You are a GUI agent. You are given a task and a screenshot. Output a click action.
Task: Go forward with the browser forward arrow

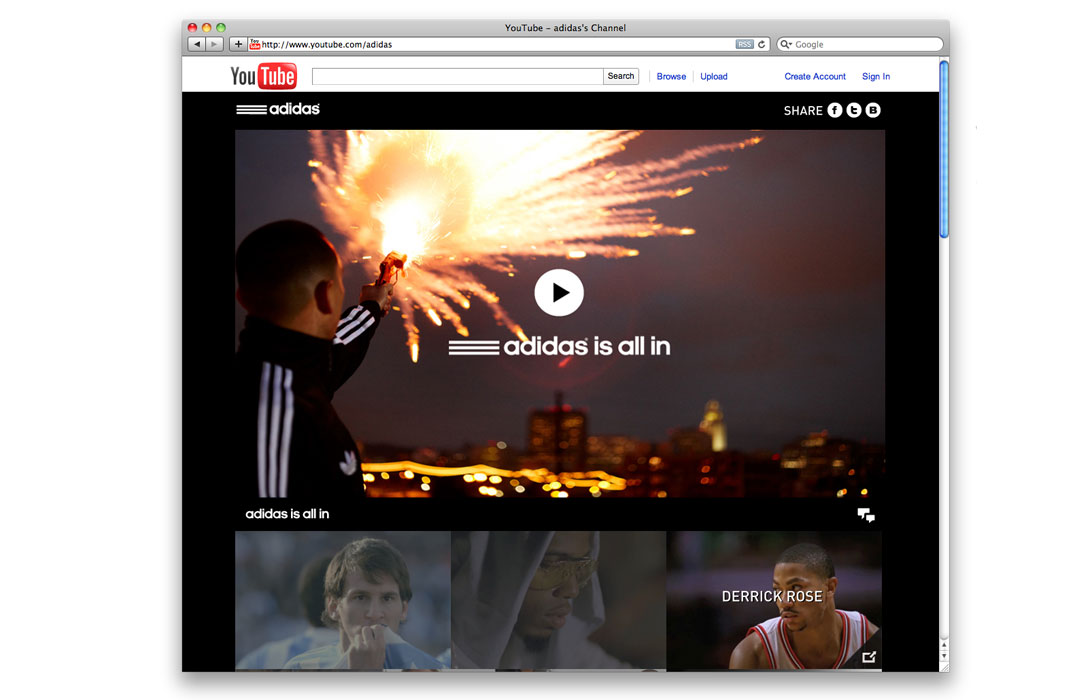pyautogui.click(x=215, y=44)
